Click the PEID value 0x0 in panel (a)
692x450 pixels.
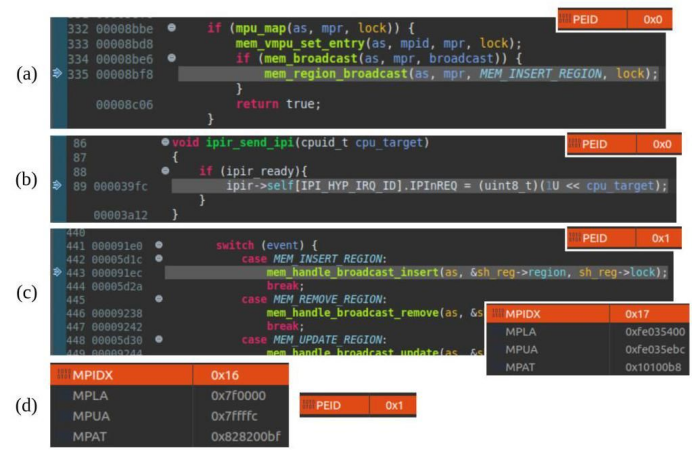pos(653,19)
